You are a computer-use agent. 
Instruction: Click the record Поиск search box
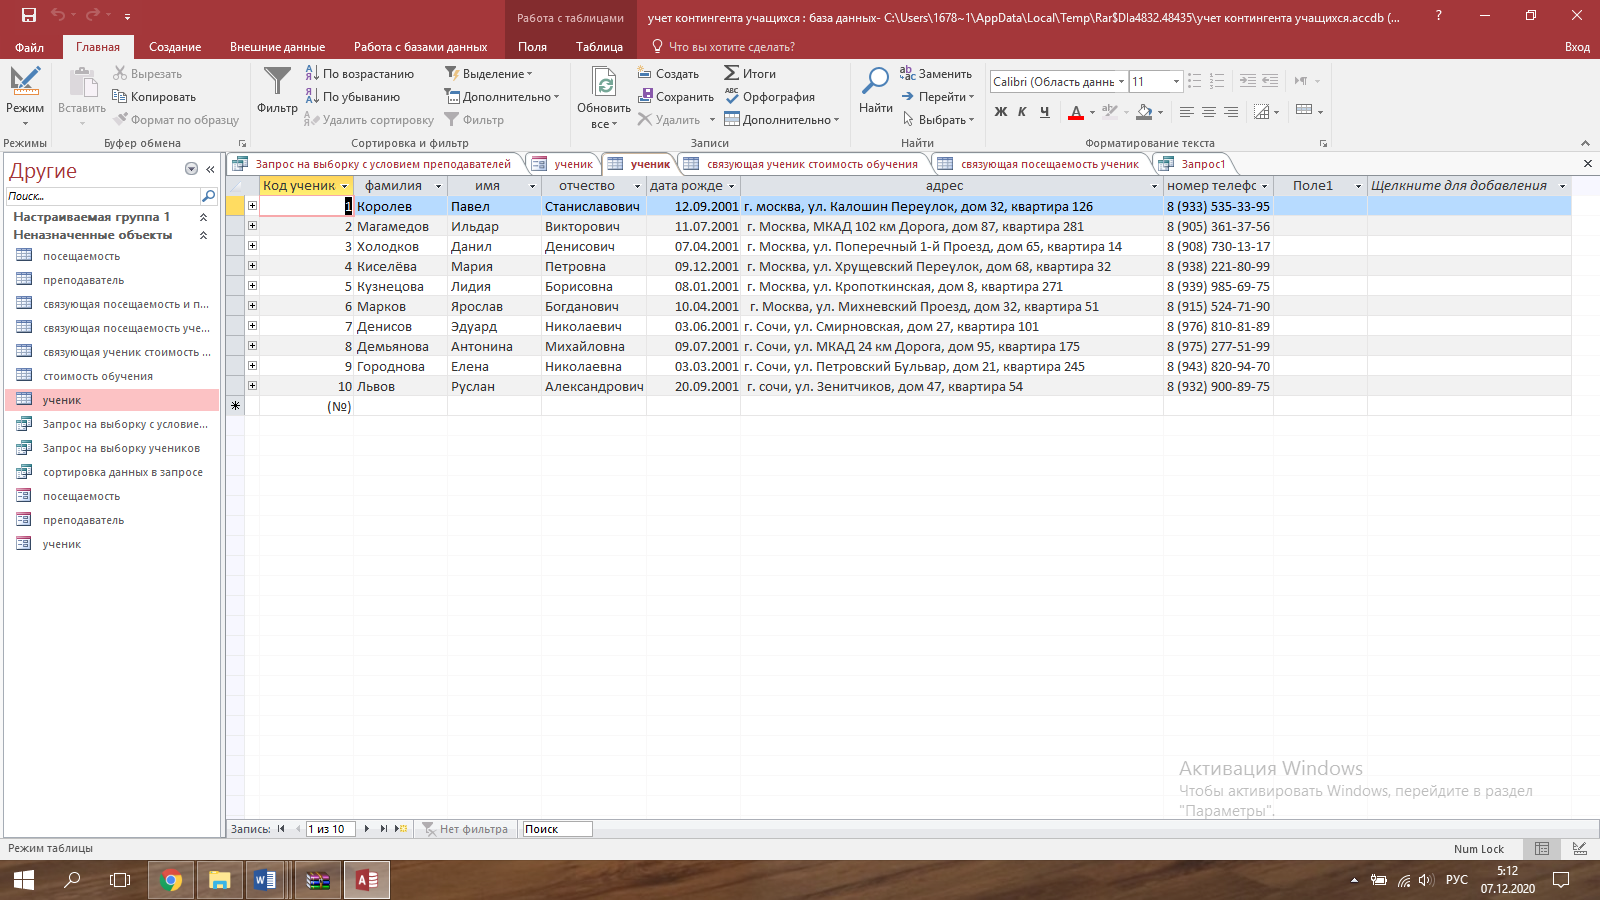[557, 829]
